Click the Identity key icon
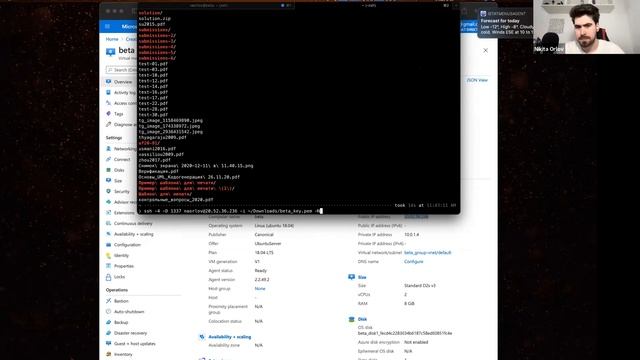This screenshot has width=640, height=360. (x=109, y=255)
